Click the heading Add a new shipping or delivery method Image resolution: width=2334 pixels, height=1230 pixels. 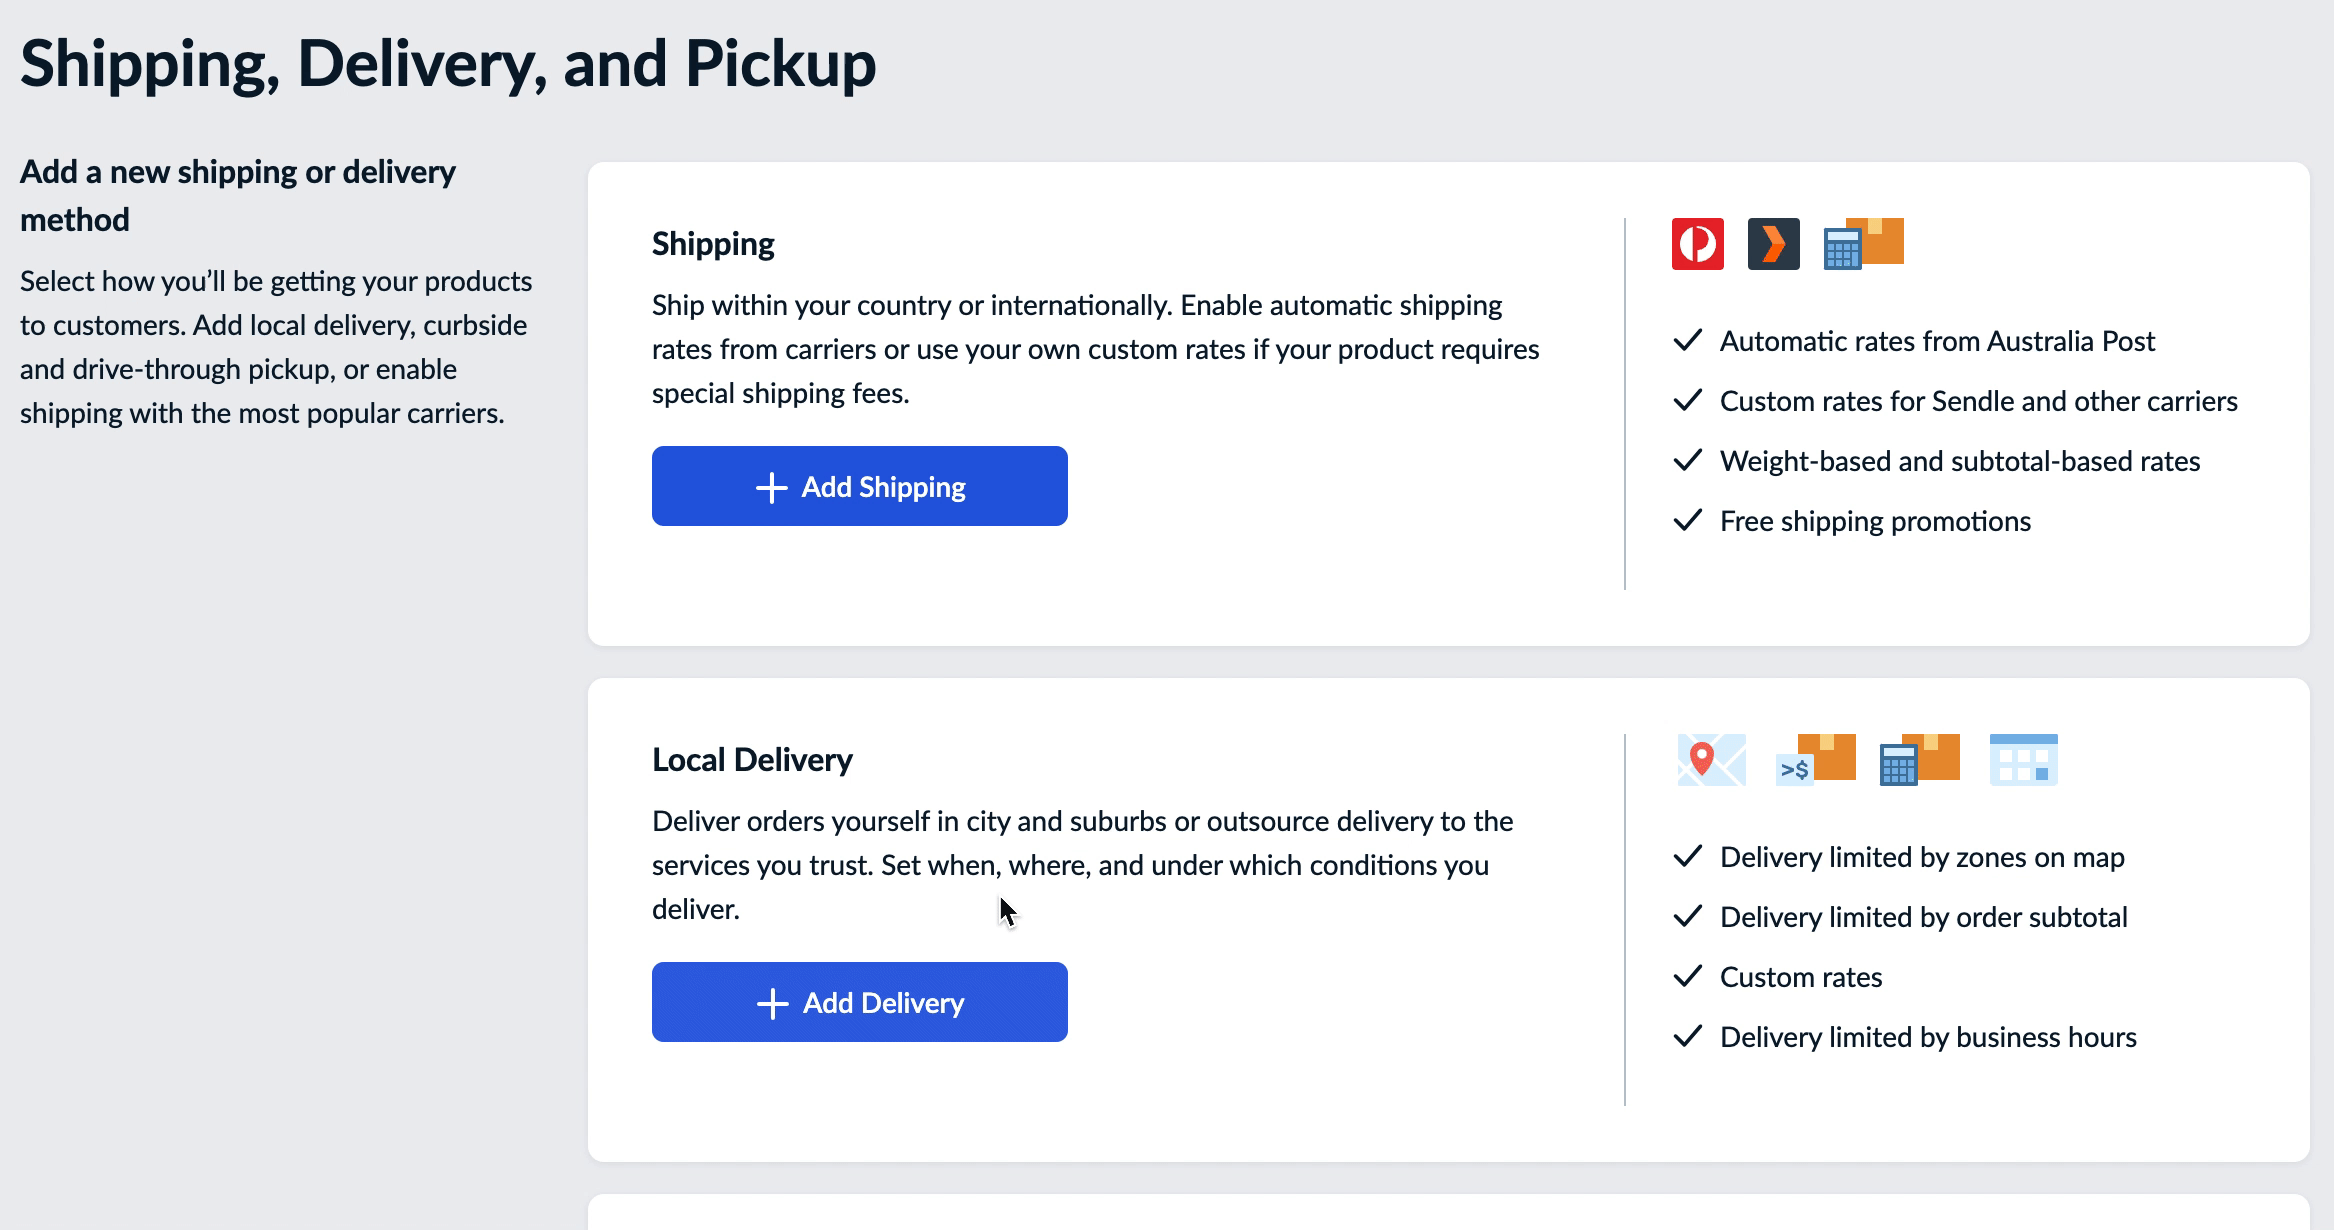point(238,196)
